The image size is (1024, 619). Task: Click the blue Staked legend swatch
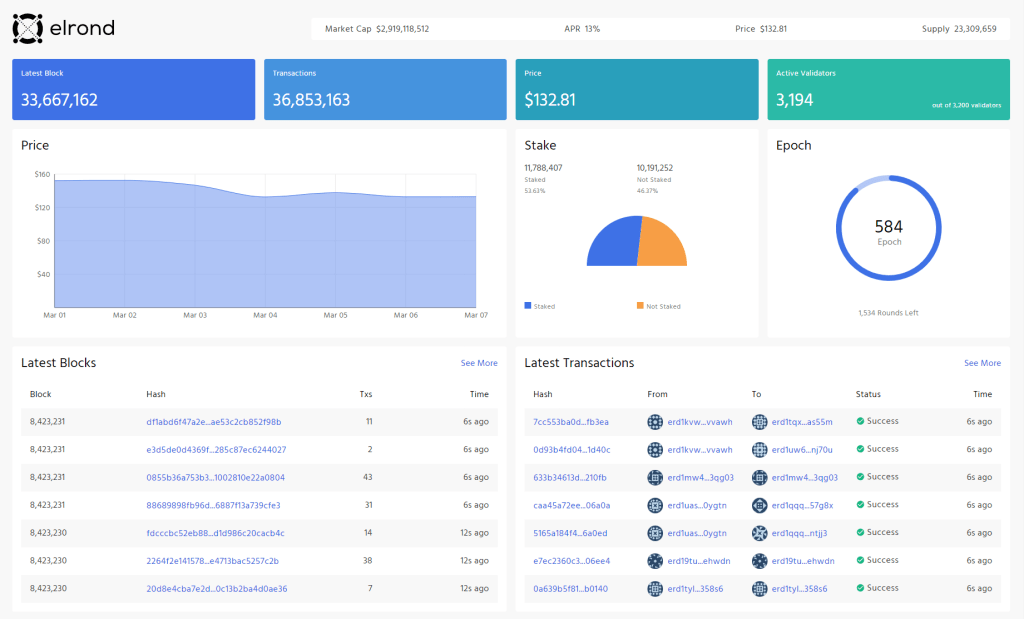[528, 305]
